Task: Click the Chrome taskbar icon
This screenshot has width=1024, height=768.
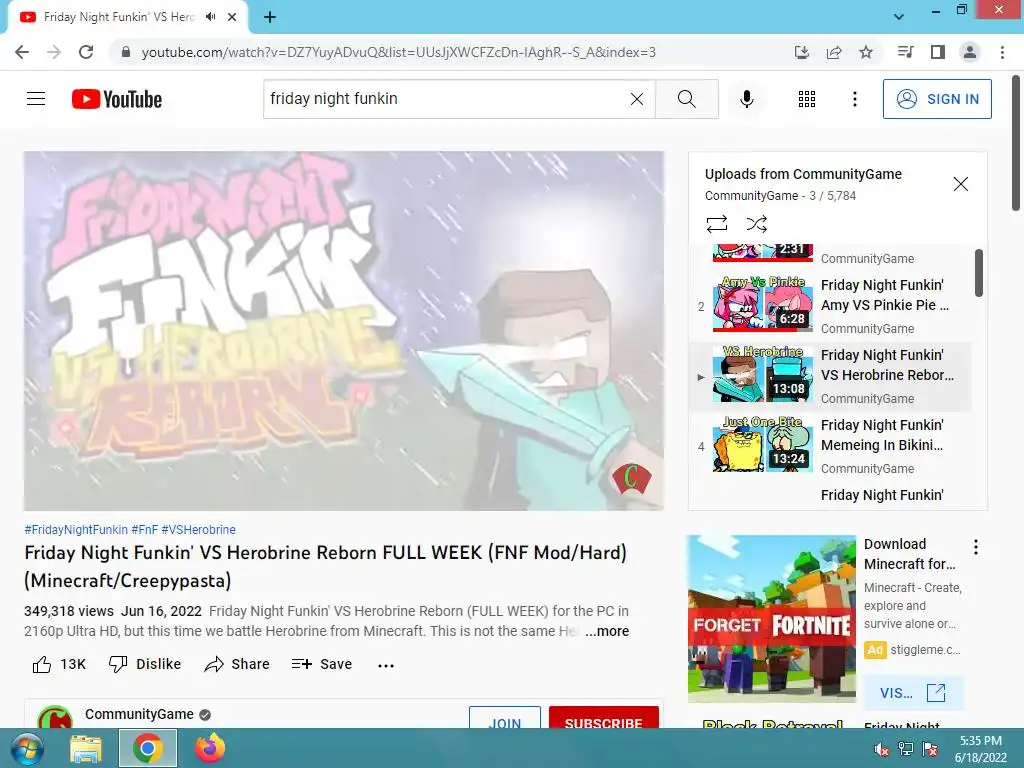Action: pyautogui.click(x=148, y=748)
